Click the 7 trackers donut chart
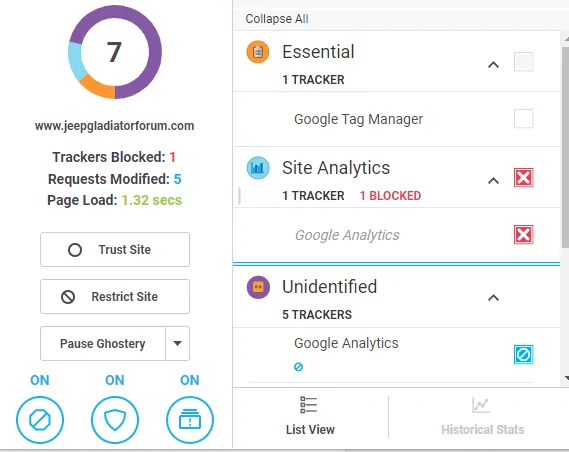This screenshot has height=452, width=569. (x=115, y=52)
